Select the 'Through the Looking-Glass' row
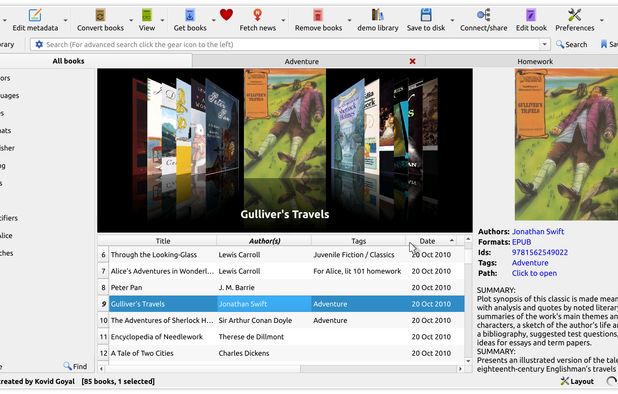618x394 pixels. pos(281,255)
